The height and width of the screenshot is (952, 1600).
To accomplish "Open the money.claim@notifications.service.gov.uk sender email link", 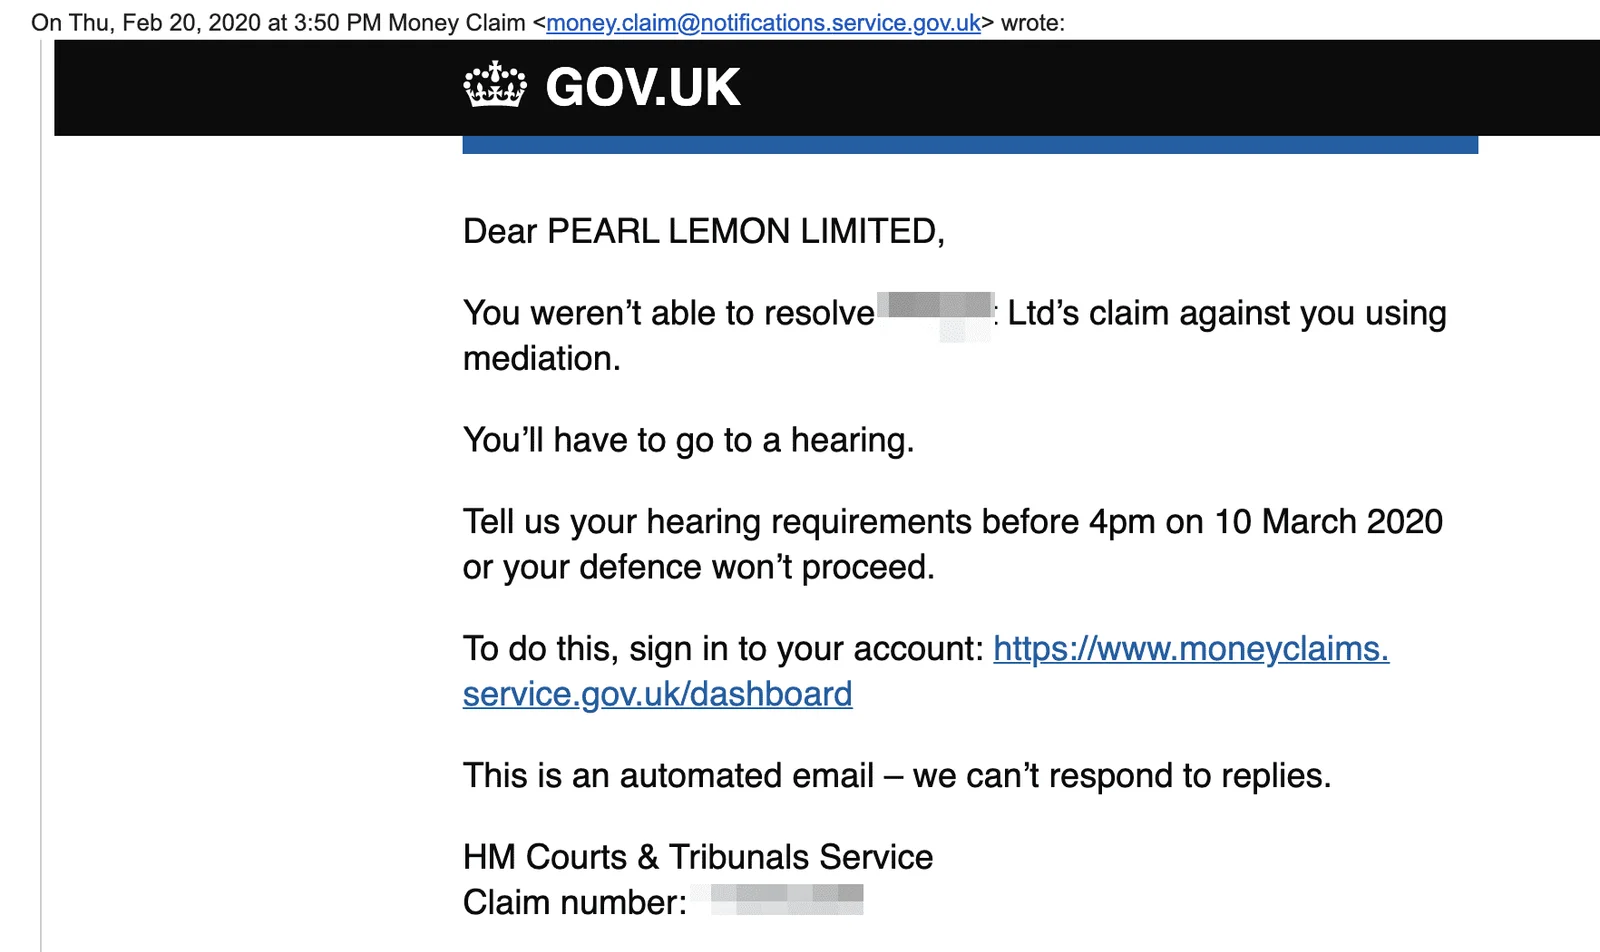I will pyautogui.click(x=764, y=22).
